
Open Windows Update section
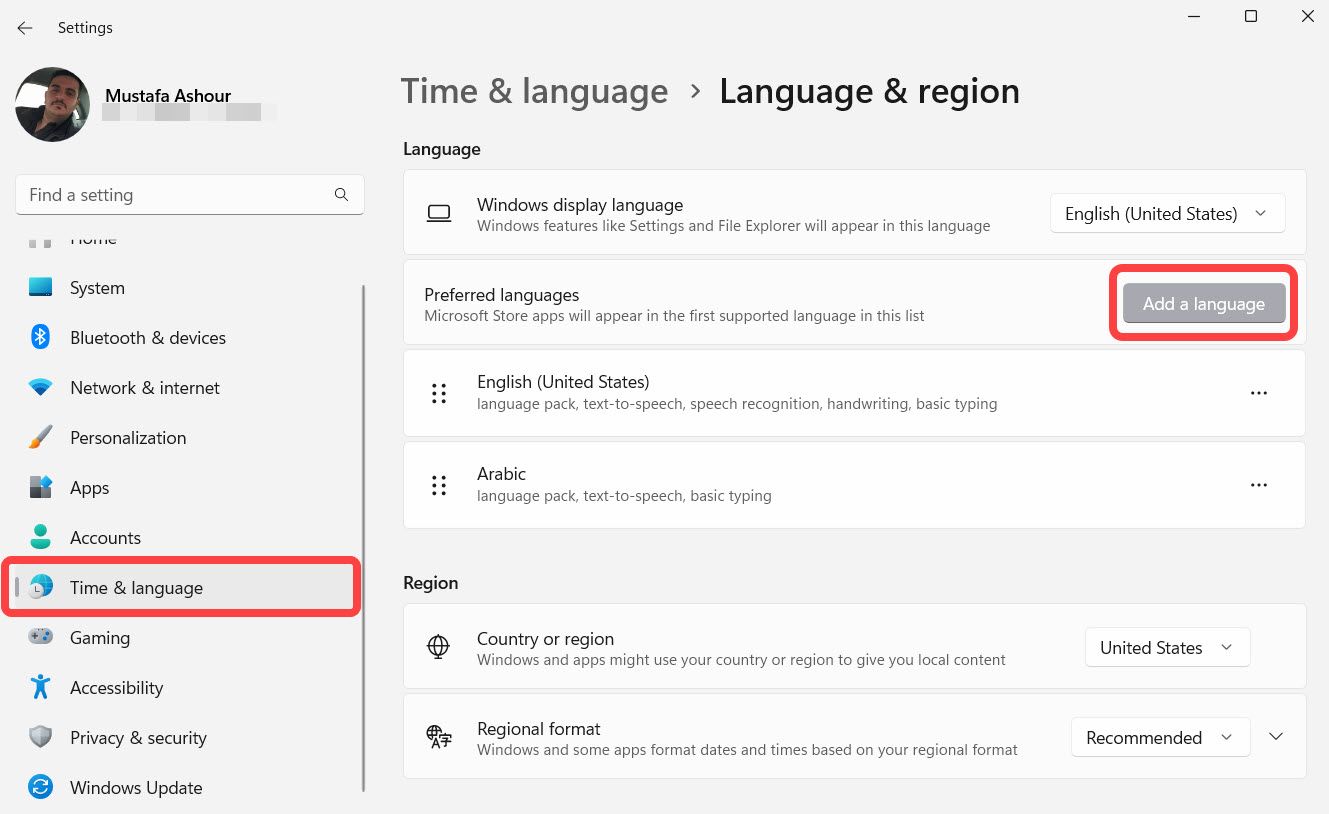(135, 788)
